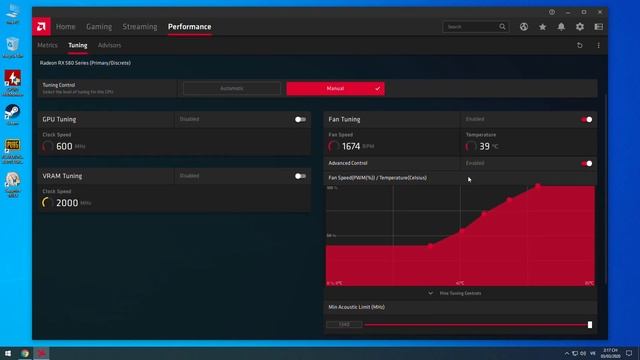This screenshot has height=360, width=640.
Task: Switch to the Metrics sub-tab
Action: (47, 45)
